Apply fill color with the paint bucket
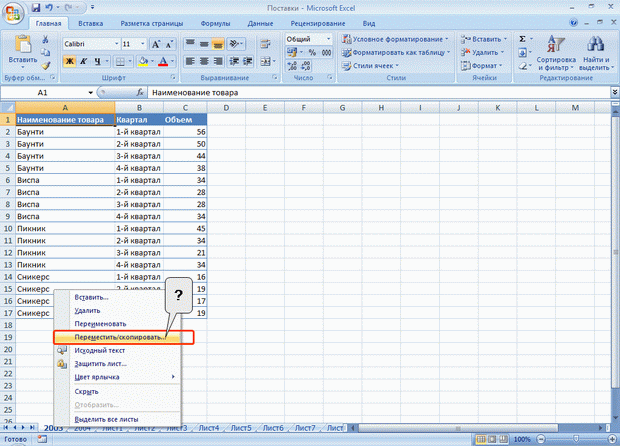This screenshot has height=446, width=620. pos(143,61)
